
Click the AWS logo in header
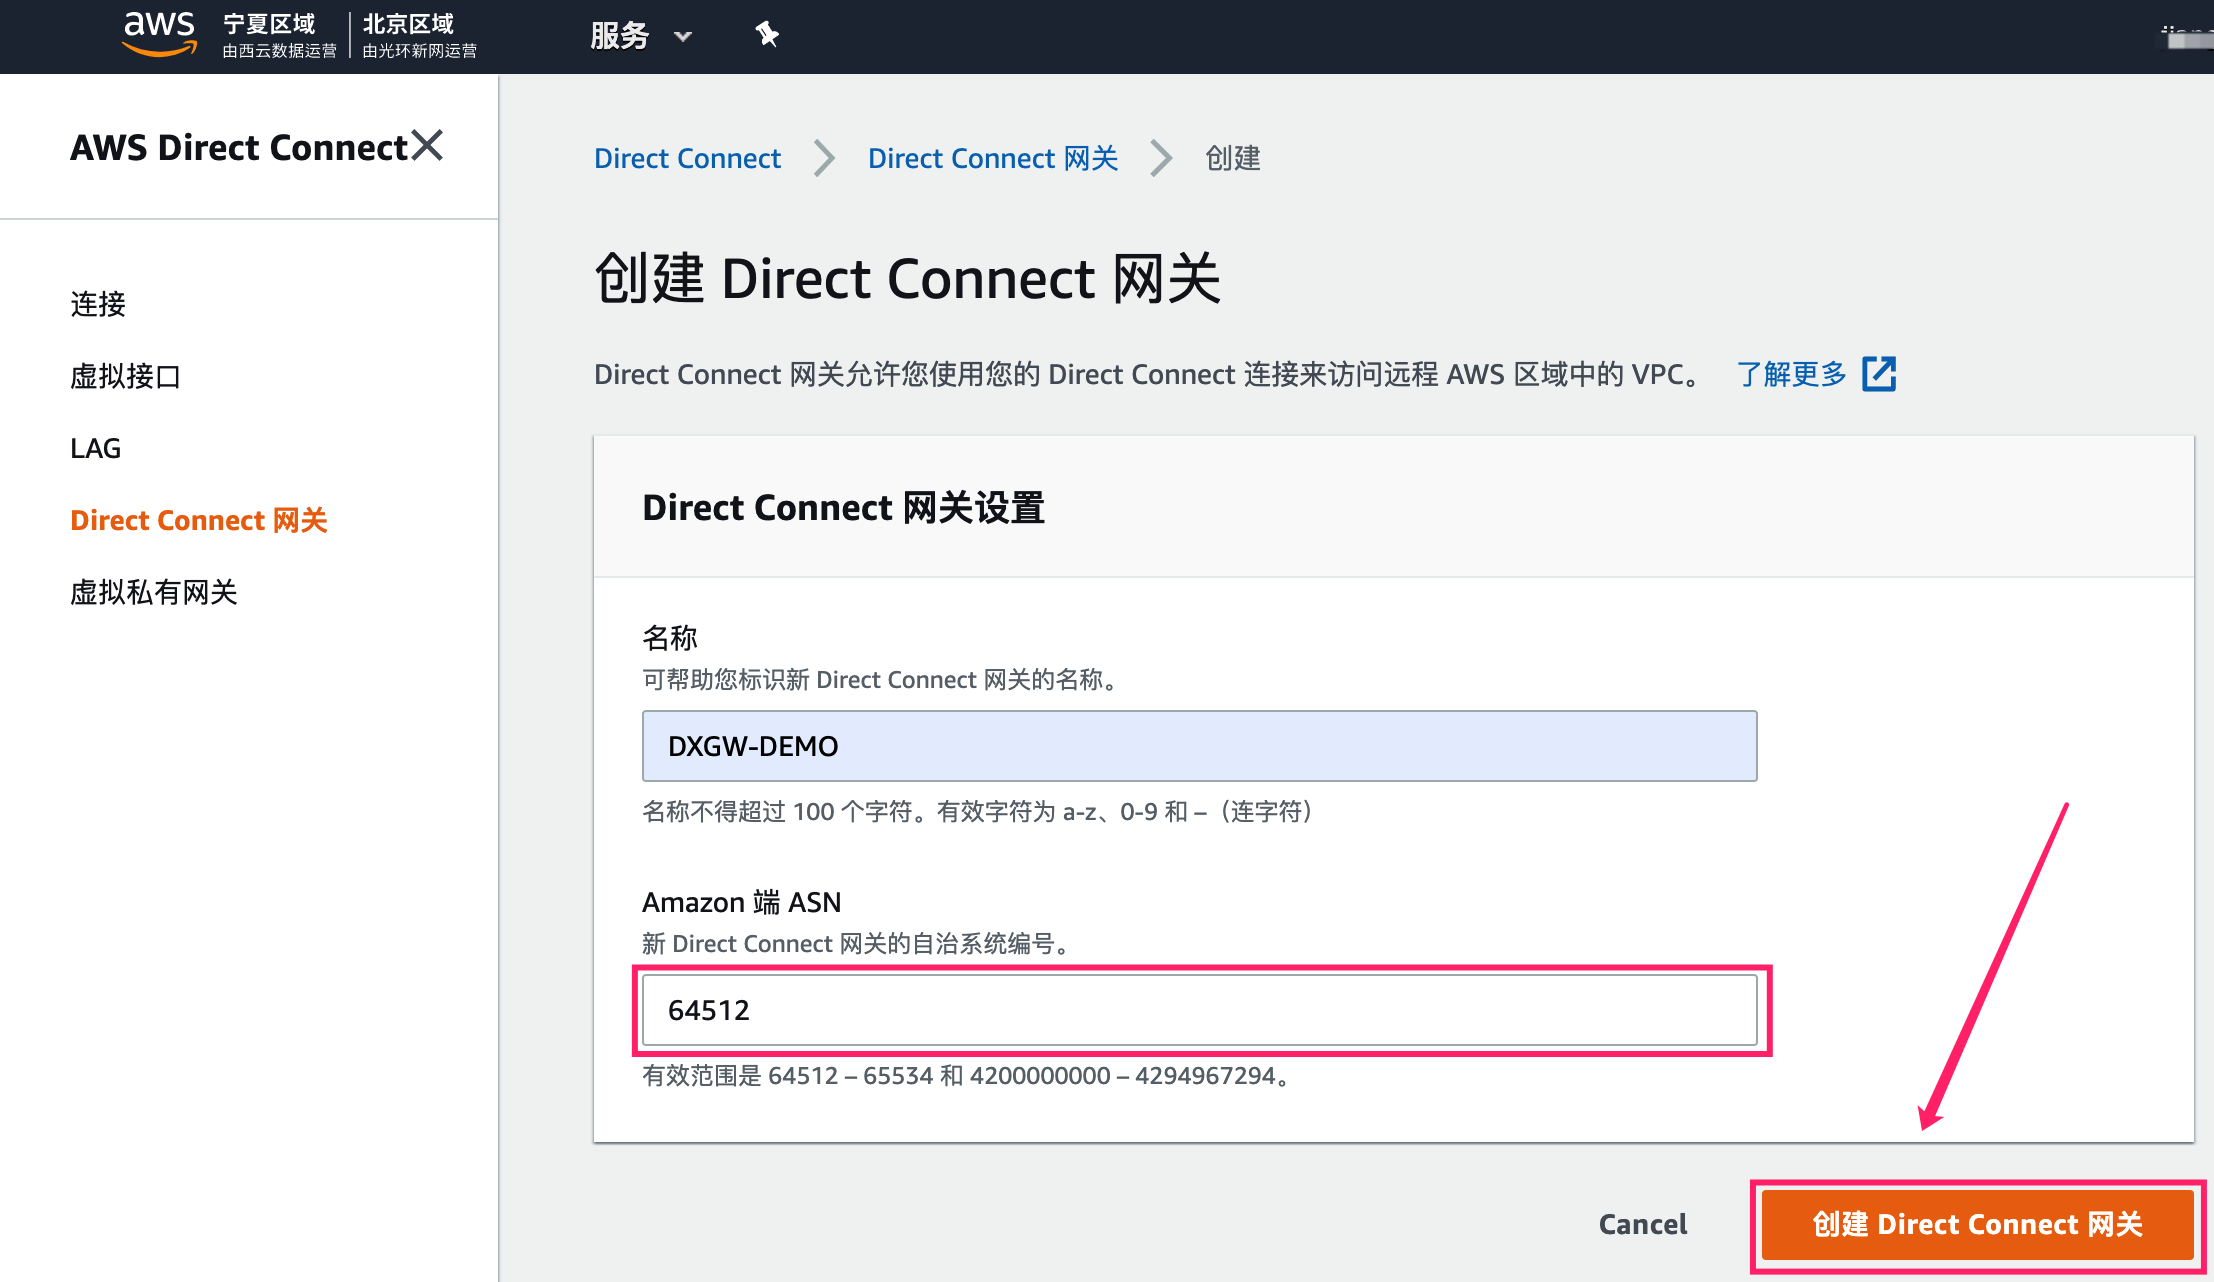pos(159,35)
